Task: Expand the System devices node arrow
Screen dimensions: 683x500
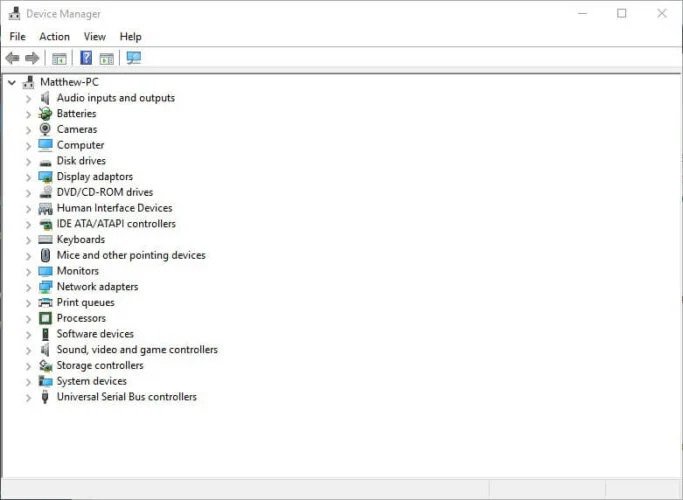Action: pos(29,382)
